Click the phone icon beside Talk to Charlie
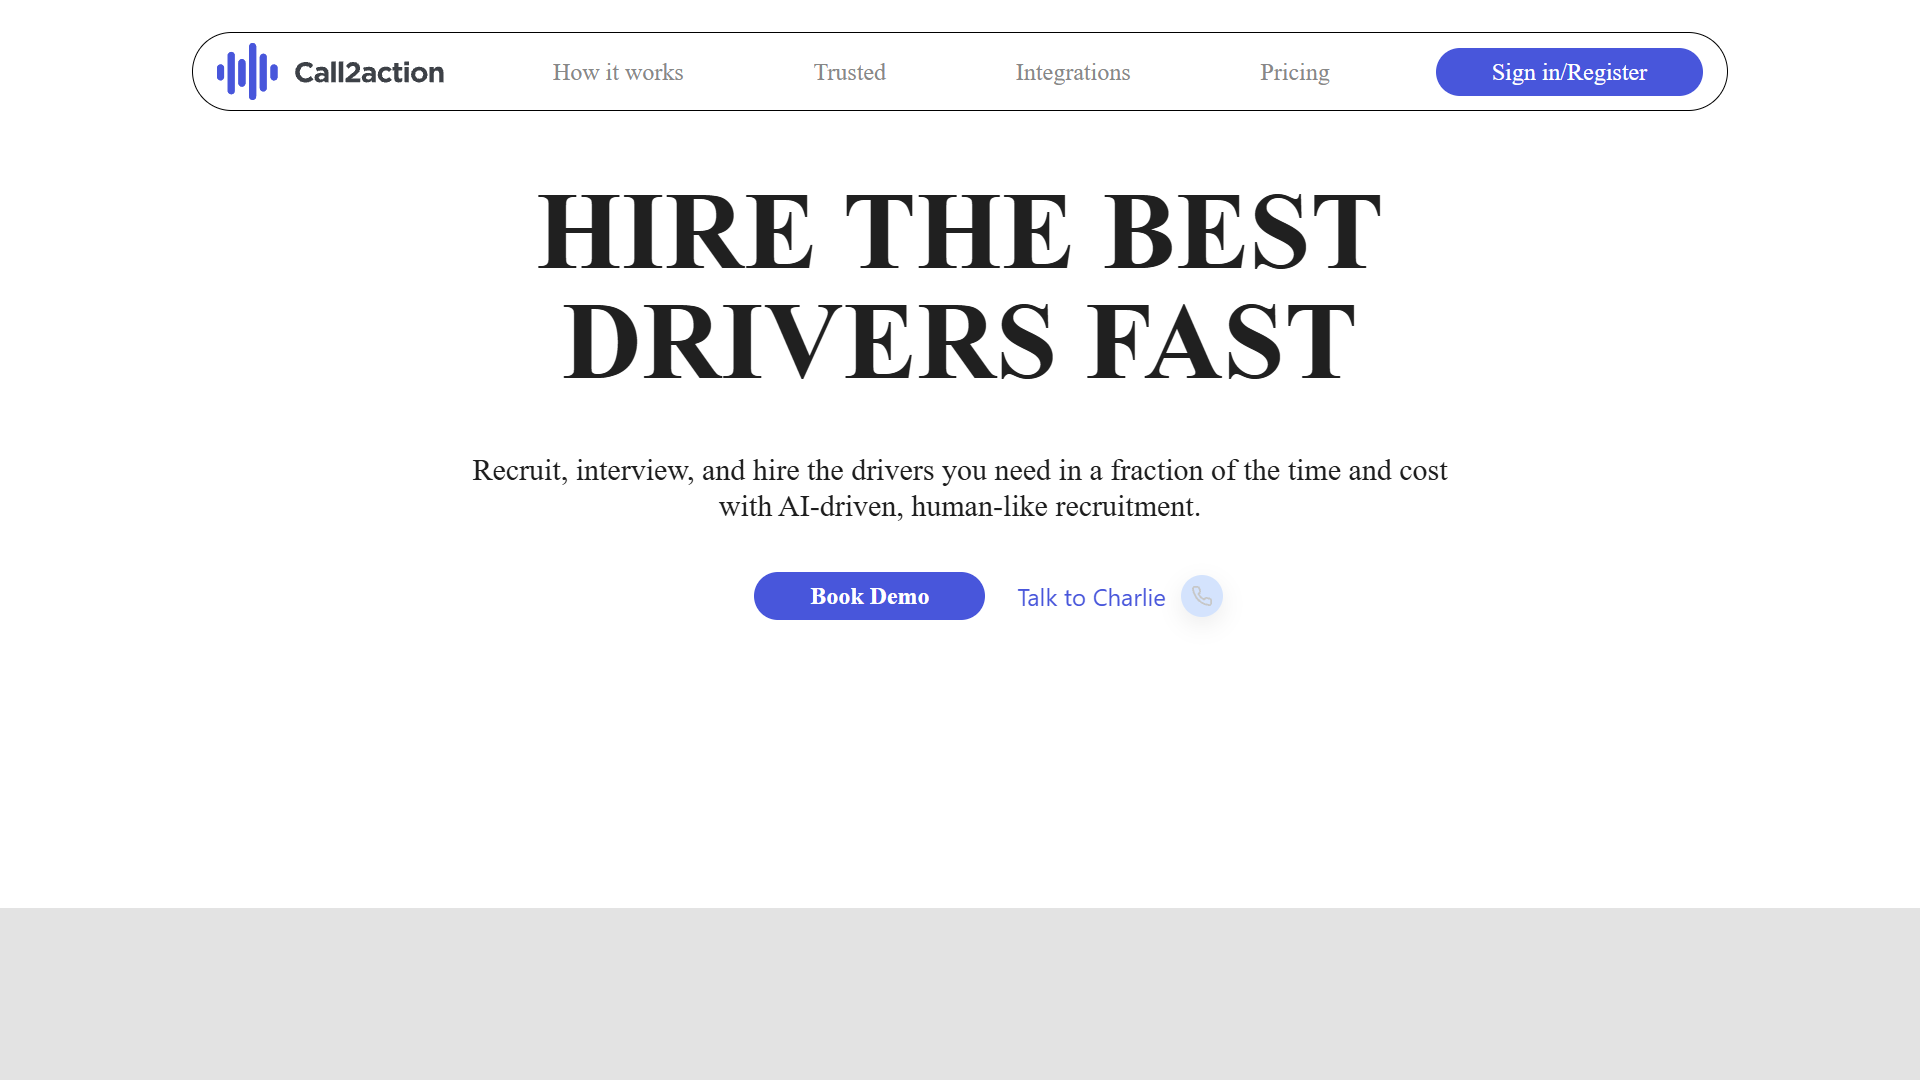The width and height of the screenshot is (1920, 1080). pos(1201,596)
